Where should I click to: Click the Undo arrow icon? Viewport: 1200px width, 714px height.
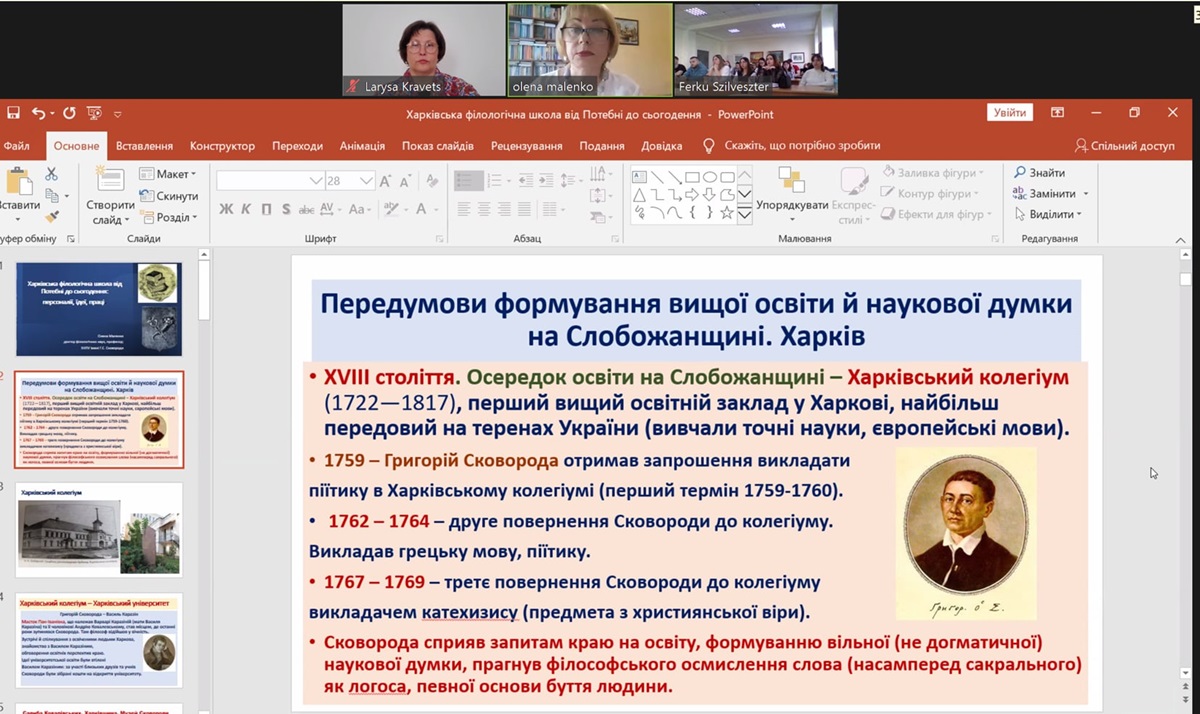38,114
